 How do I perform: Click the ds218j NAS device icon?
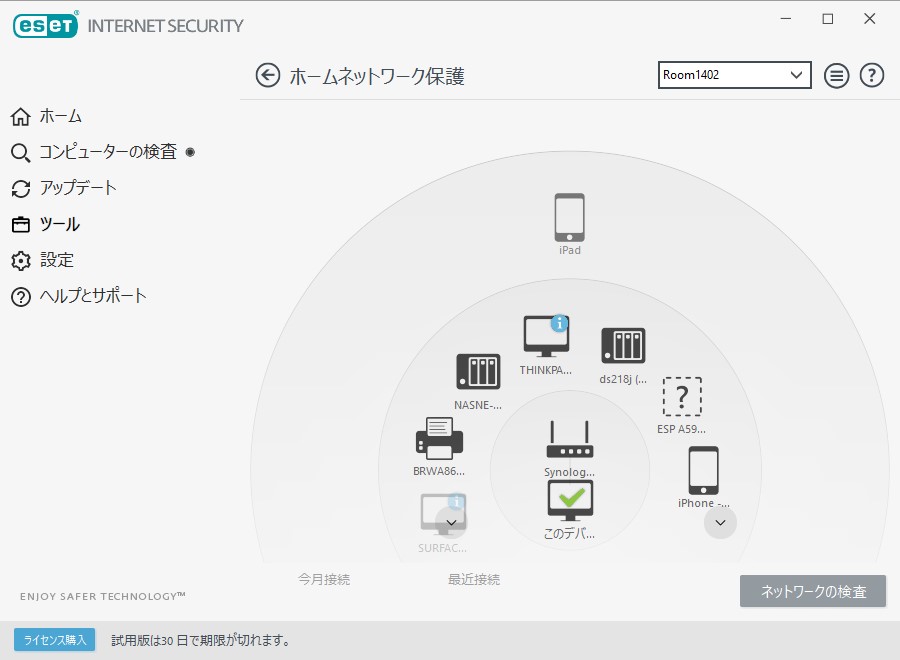click(x=622, y=345)
